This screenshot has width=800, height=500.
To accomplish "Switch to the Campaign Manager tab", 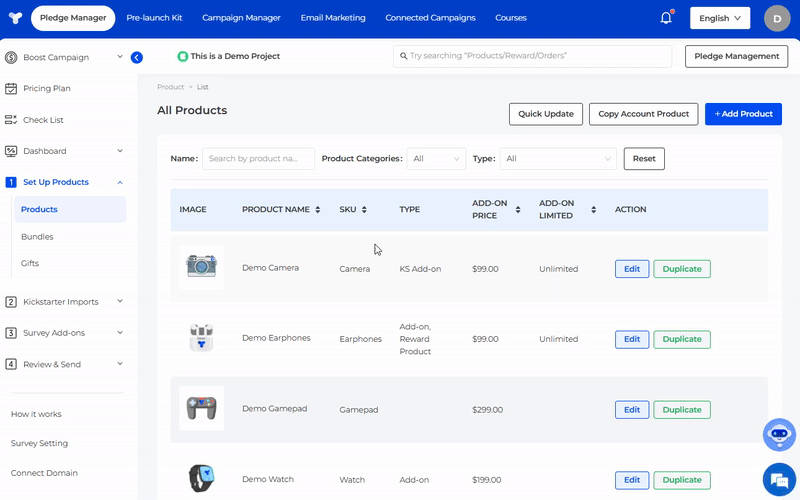I will click(x=241, y=18).
